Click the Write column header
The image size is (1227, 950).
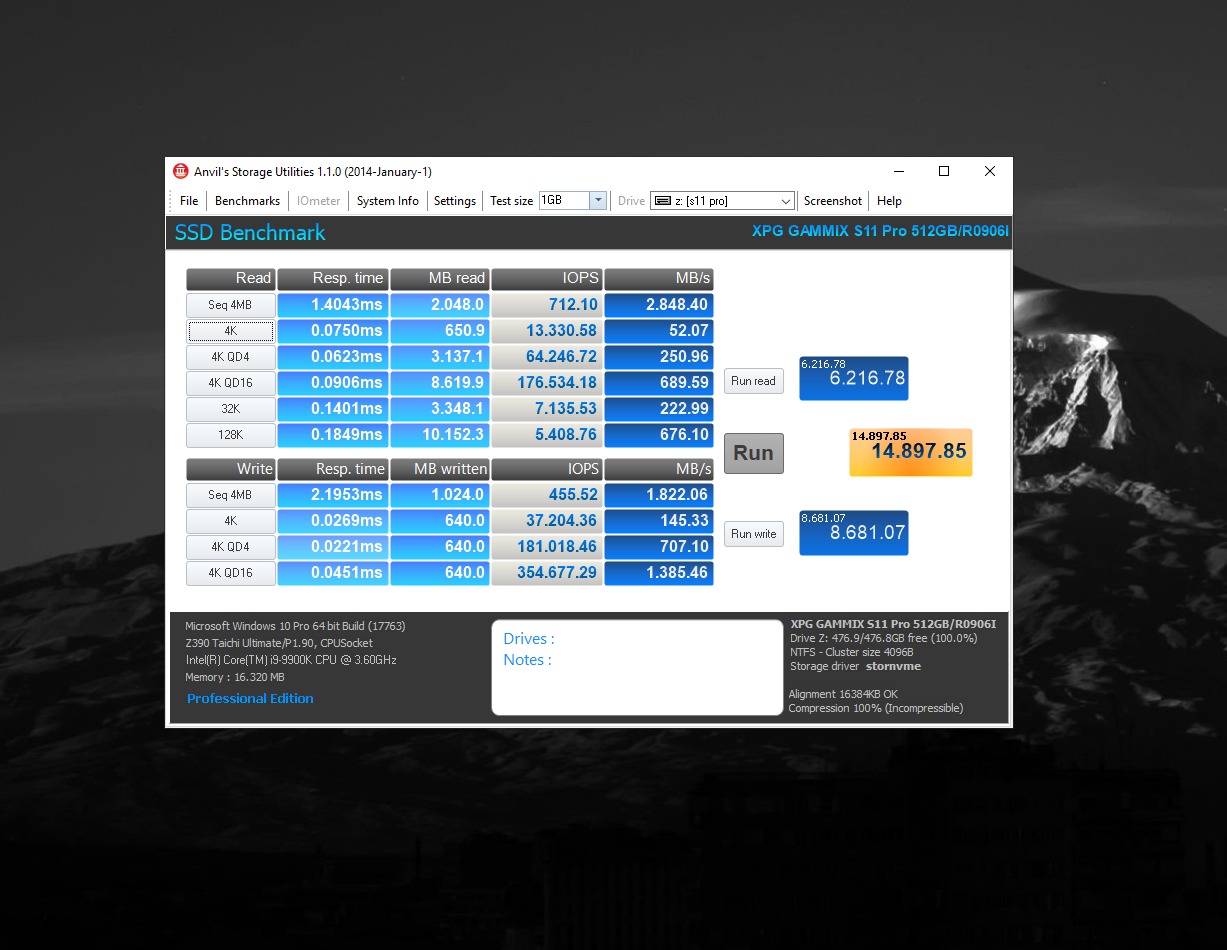coord(231,469)
